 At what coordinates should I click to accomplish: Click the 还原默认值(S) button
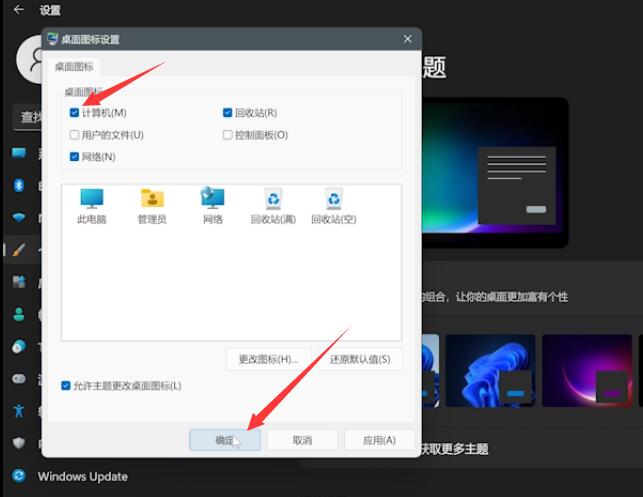(x=360, y=359)
